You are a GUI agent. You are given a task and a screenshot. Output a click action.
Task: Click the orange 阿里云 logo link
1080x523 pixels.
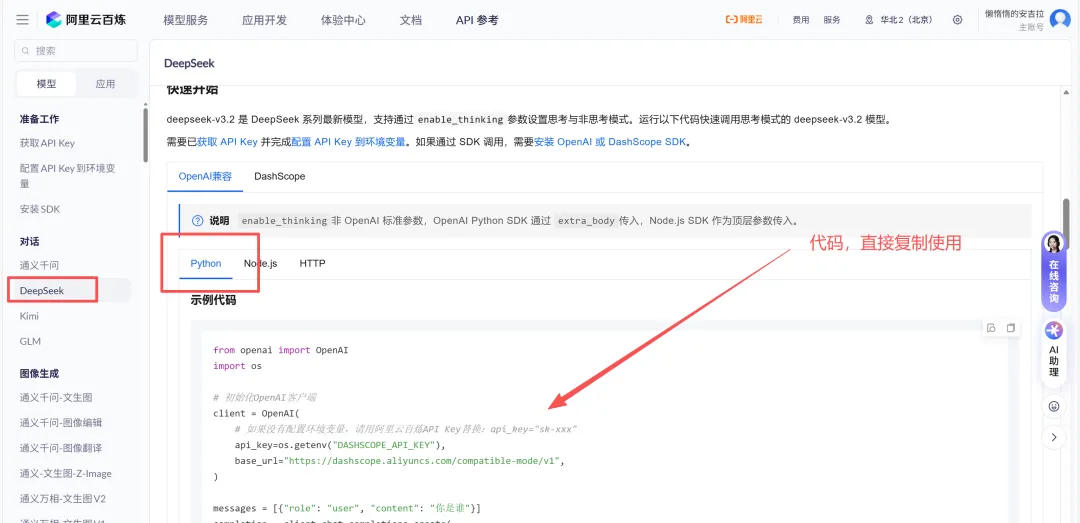[744, 20]
